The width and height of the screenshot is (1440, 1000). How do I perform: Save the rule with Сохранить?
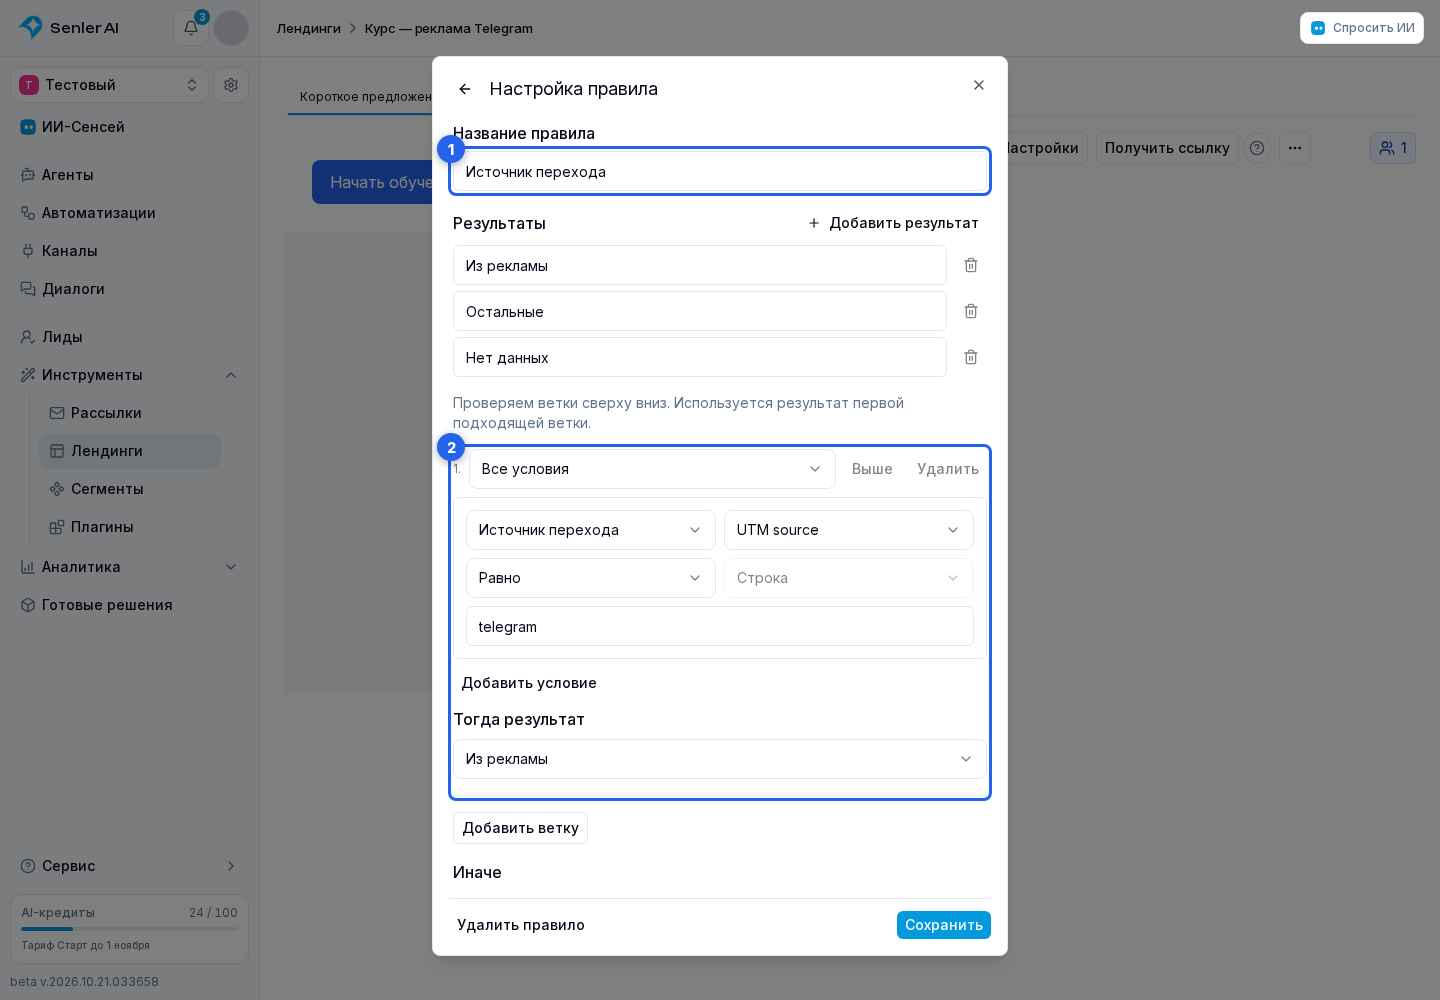click(944, 925)
